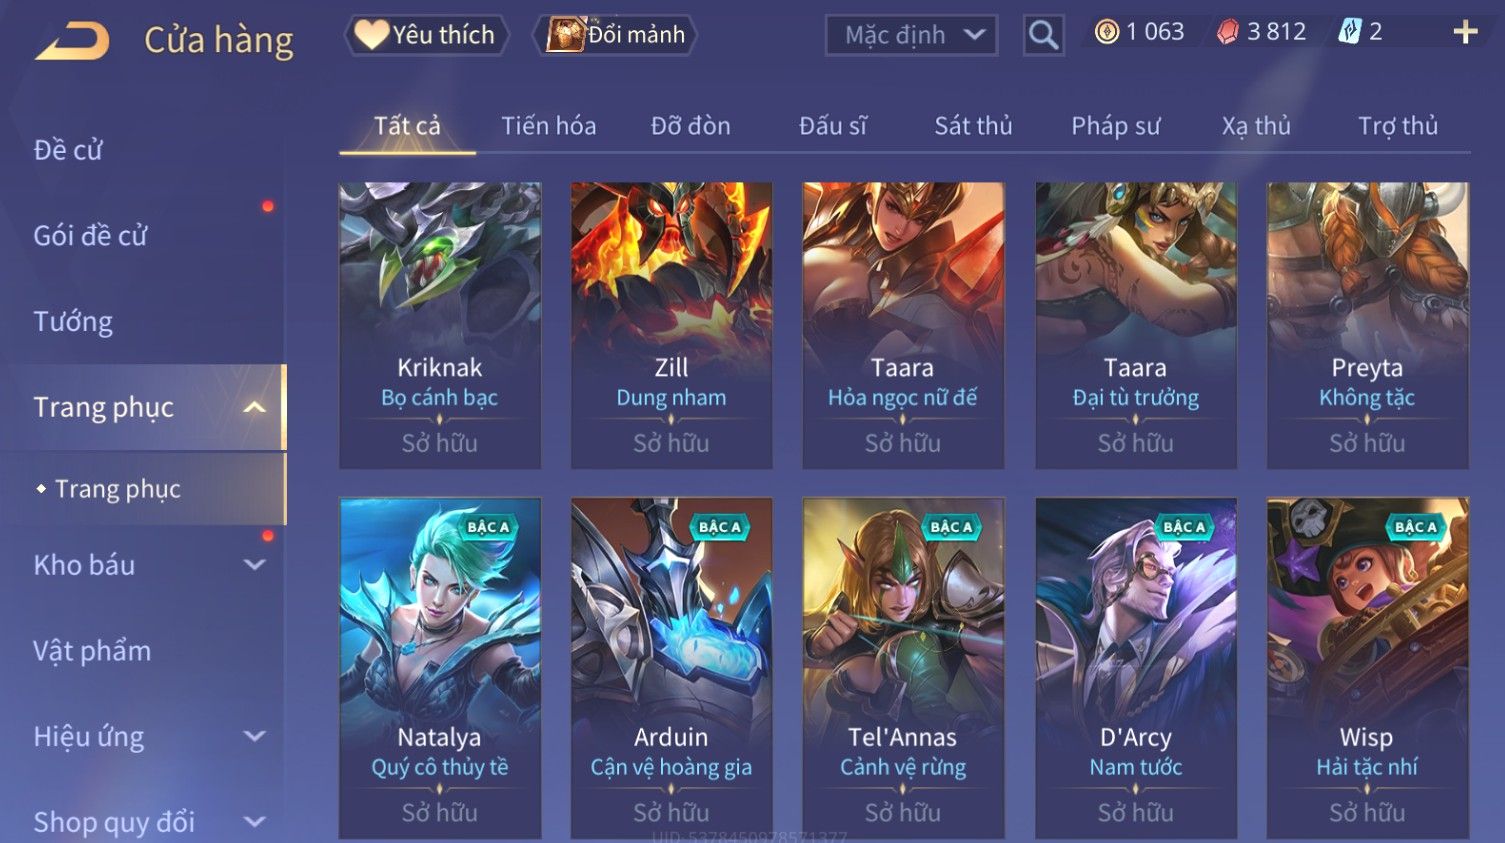
Task: Open Natalya Quý cô thủy tề skin card
Action: [440, 668]
